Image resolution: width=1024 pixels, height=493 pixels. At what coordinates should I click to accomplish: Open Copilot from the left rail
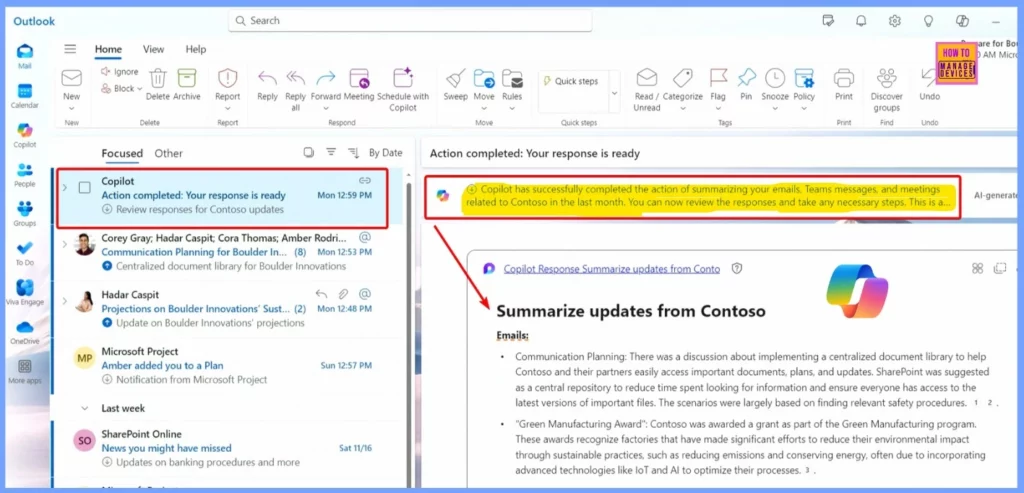pyautogui.click(x=25, y=135)
